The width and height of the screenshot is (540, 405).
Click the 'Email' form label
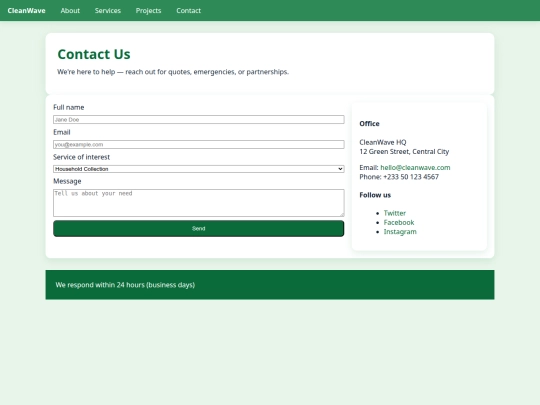[62, 132]
